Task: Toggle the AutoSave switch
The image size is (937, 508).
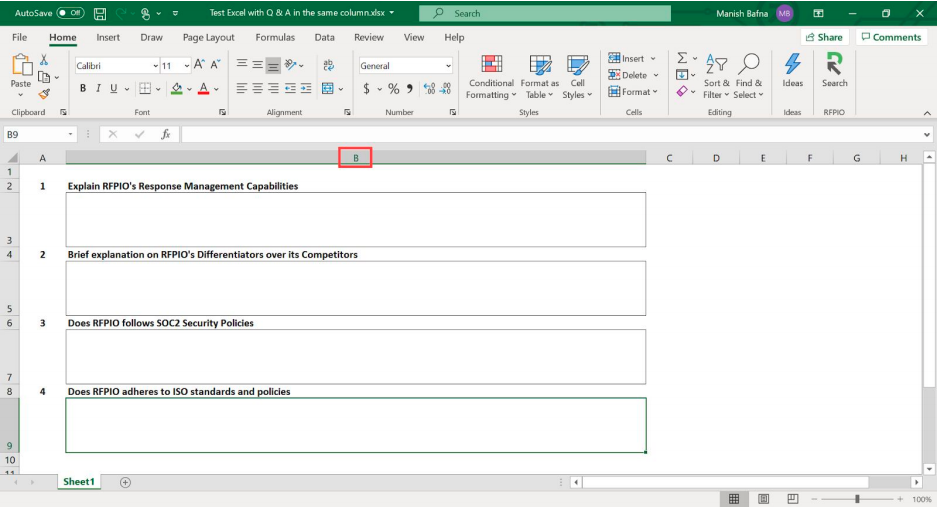Action: 70,13
